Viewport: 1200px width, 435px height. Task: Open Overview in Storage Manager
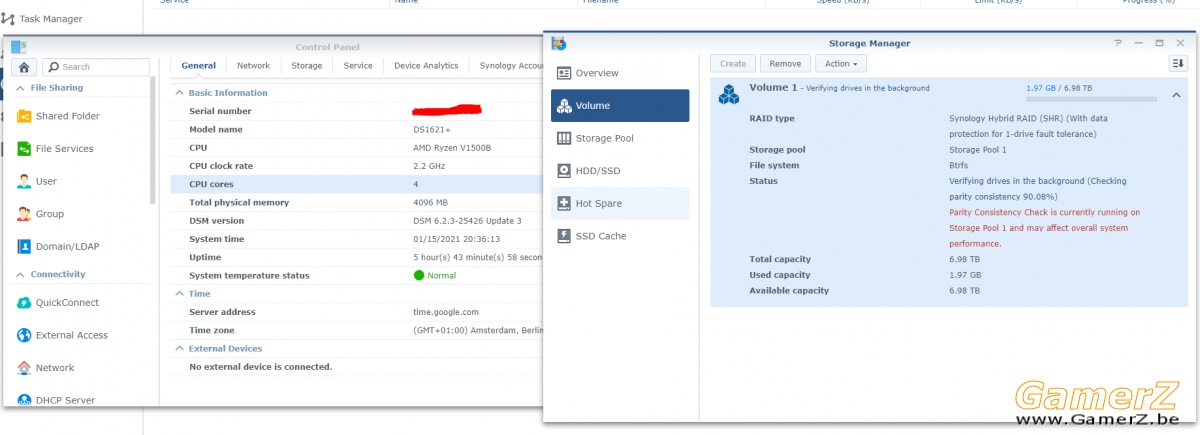coord(620,73)
